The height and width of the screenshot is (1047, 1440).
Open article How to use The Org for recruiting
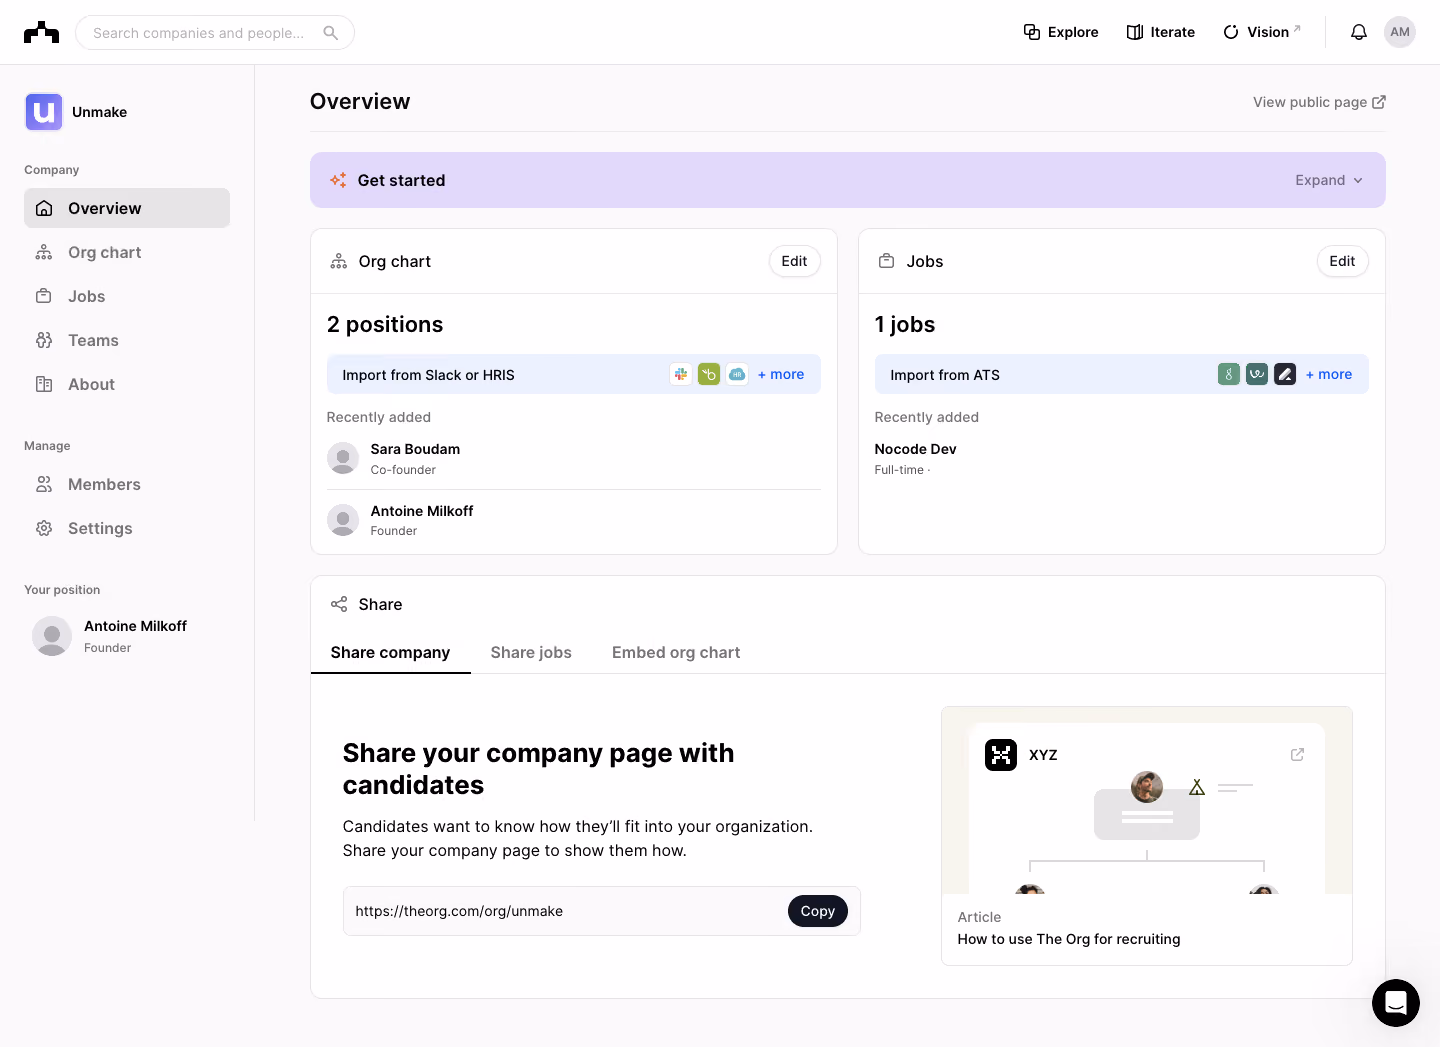point(1069,939)
